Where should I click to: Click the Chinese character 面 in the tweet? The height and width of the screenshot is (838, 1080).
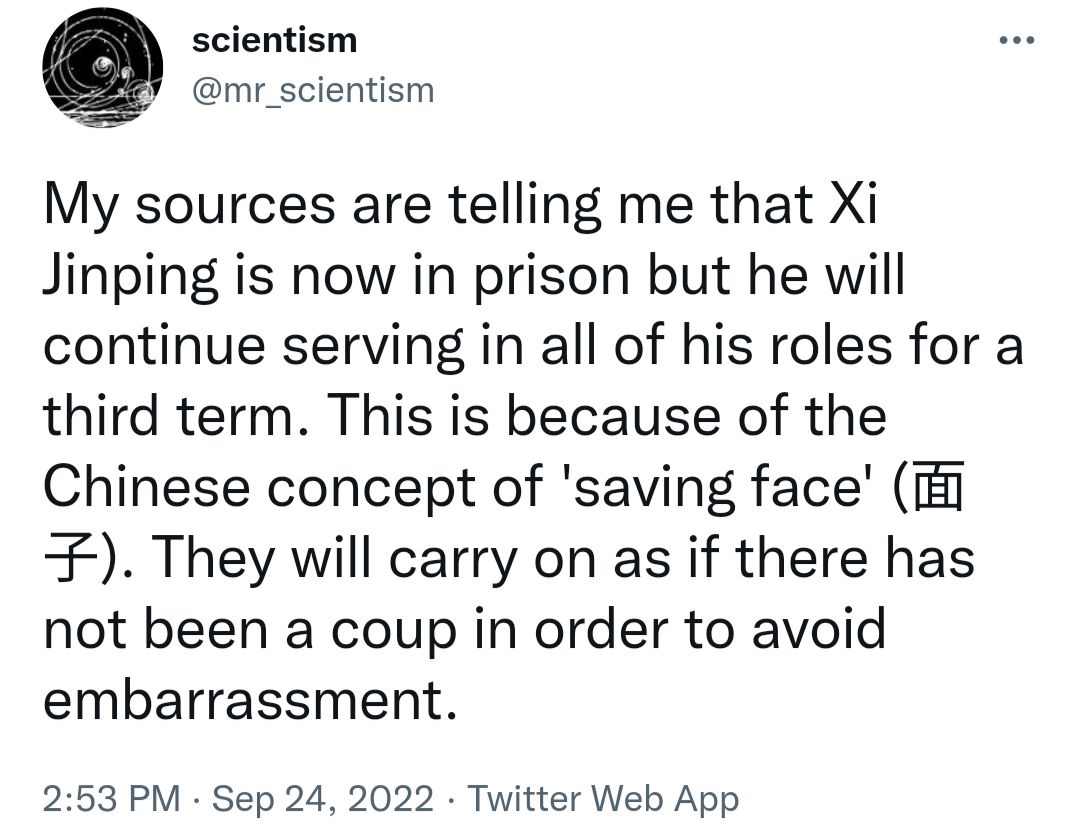click(938, 489)
